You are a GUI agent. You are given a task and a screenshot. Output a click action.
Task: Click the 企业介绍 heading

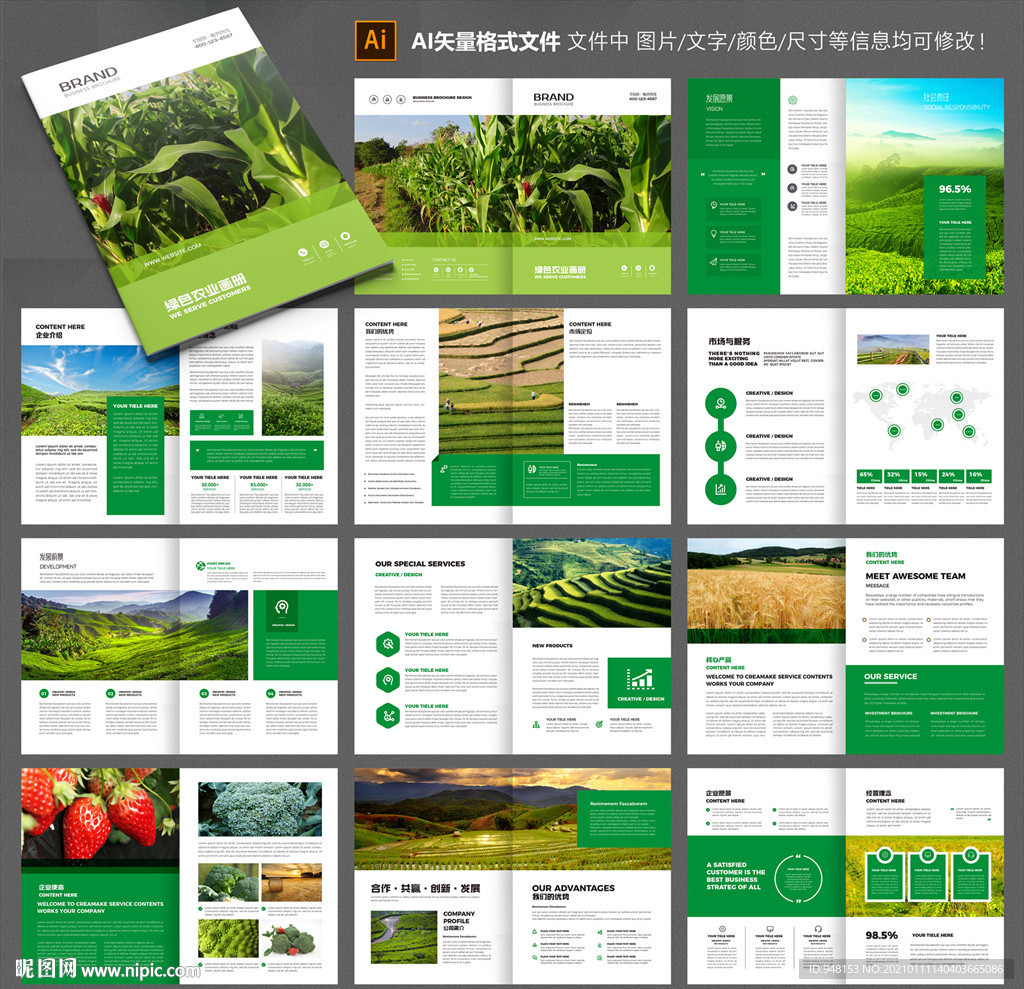tap(49, 335)
